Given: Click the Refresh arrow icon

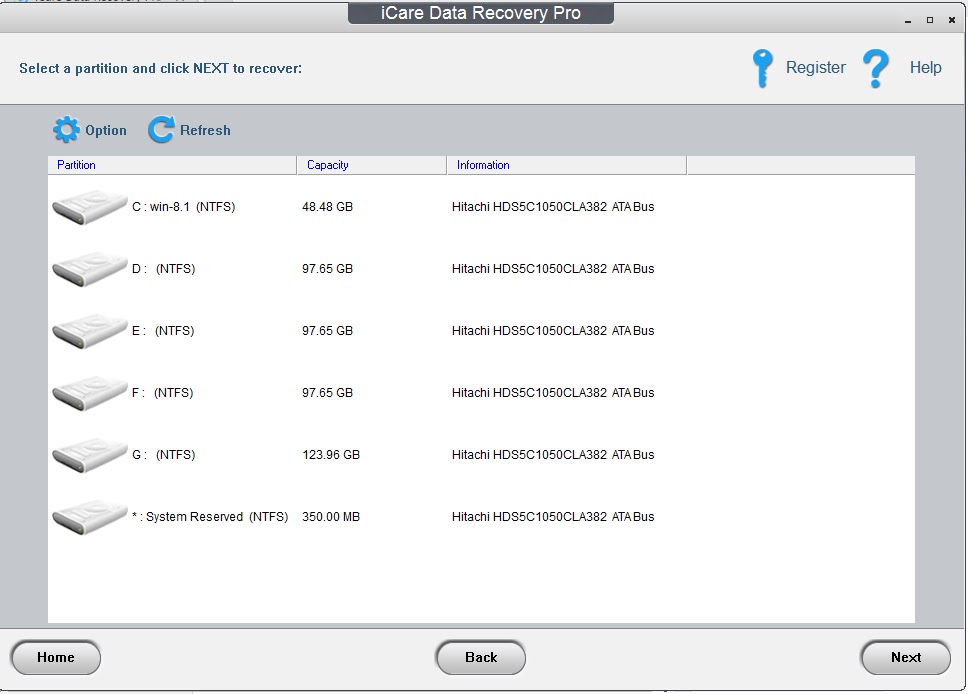Looking at the screenshot, I should click(161, 130).
